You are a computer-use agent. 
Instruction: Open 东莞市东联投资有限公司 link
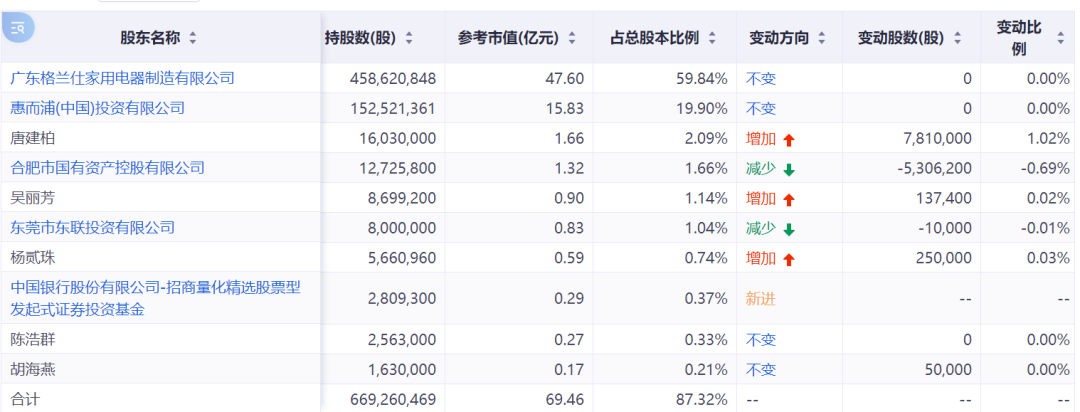coord(93,227)
